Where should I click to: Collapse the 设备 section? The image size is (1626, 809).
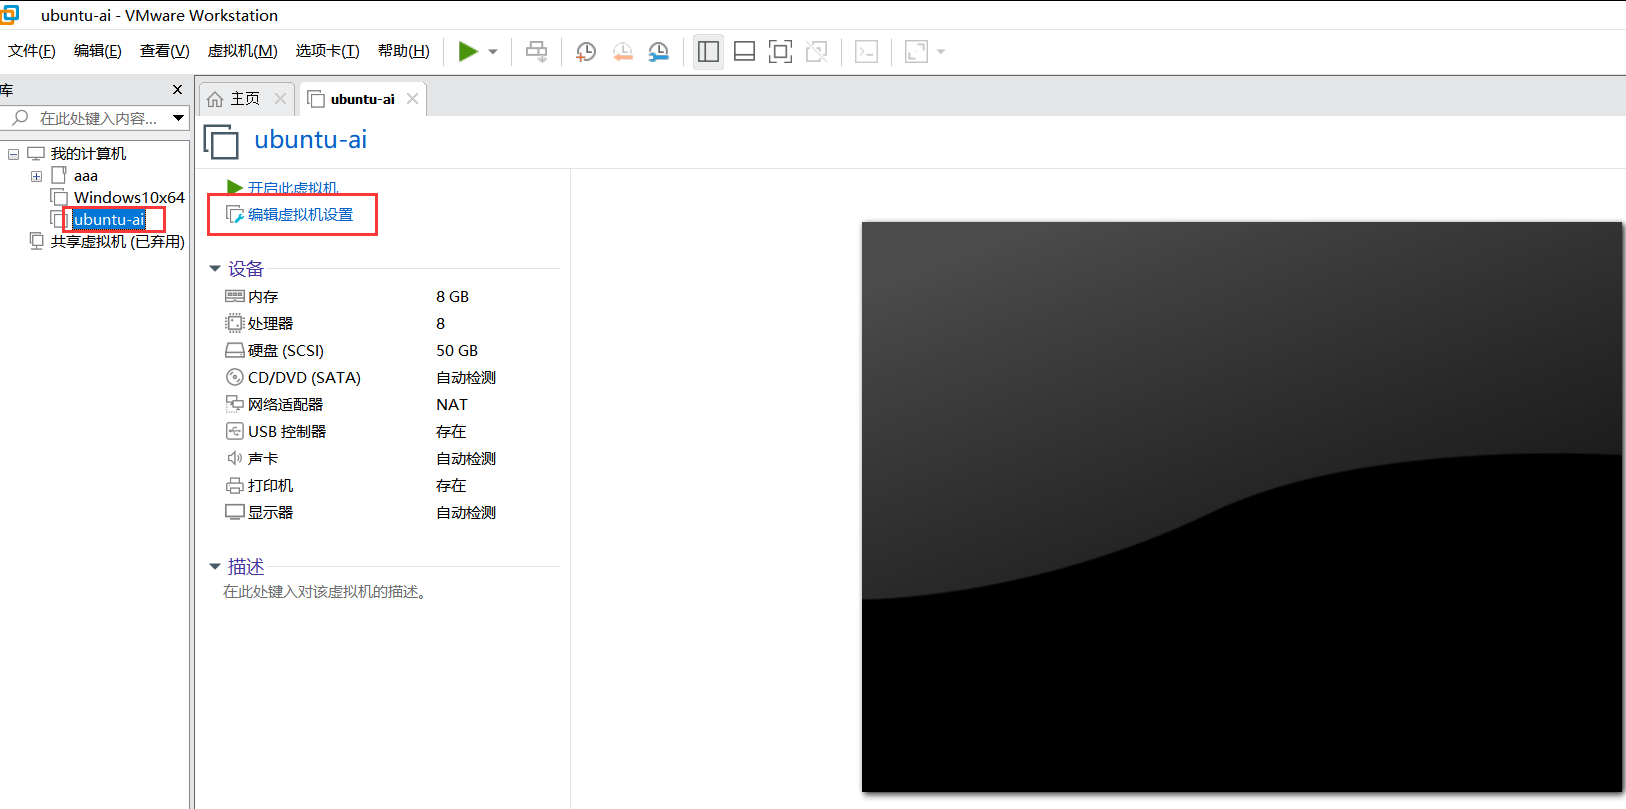214,269
